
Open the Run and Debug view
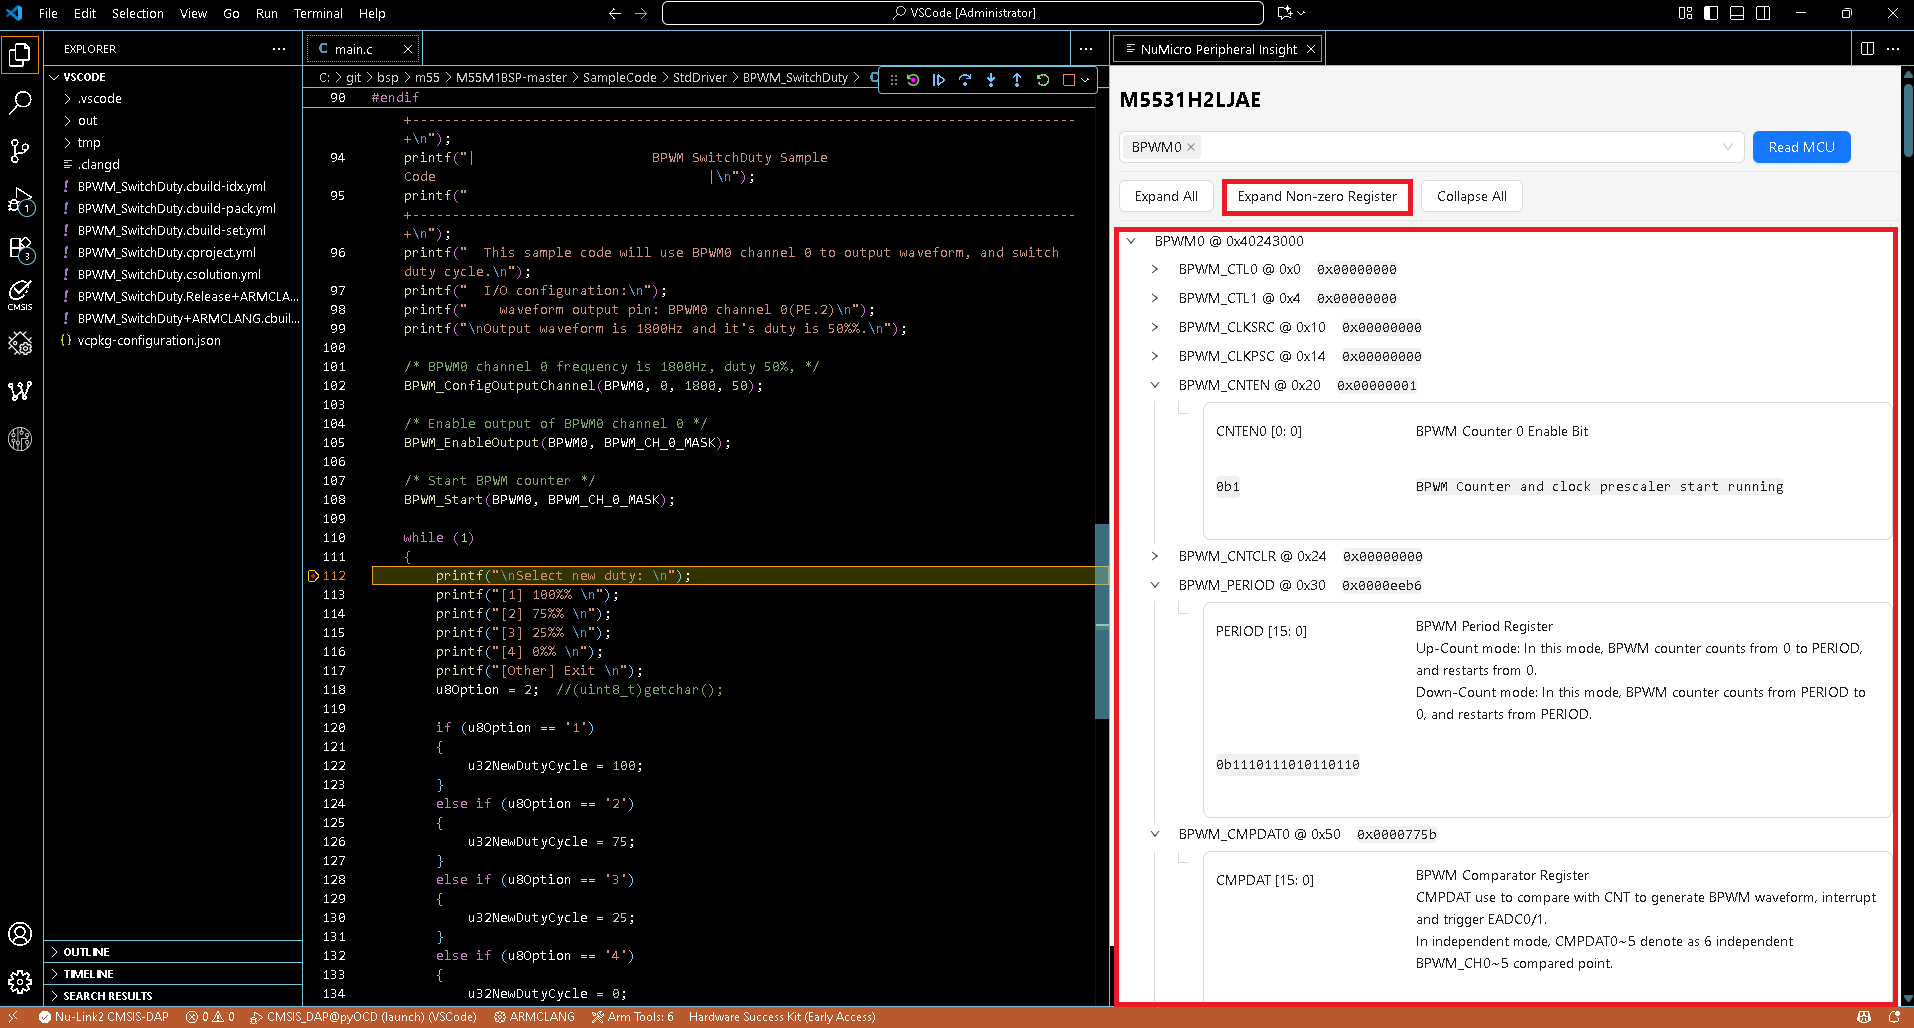tap(20, 200)
